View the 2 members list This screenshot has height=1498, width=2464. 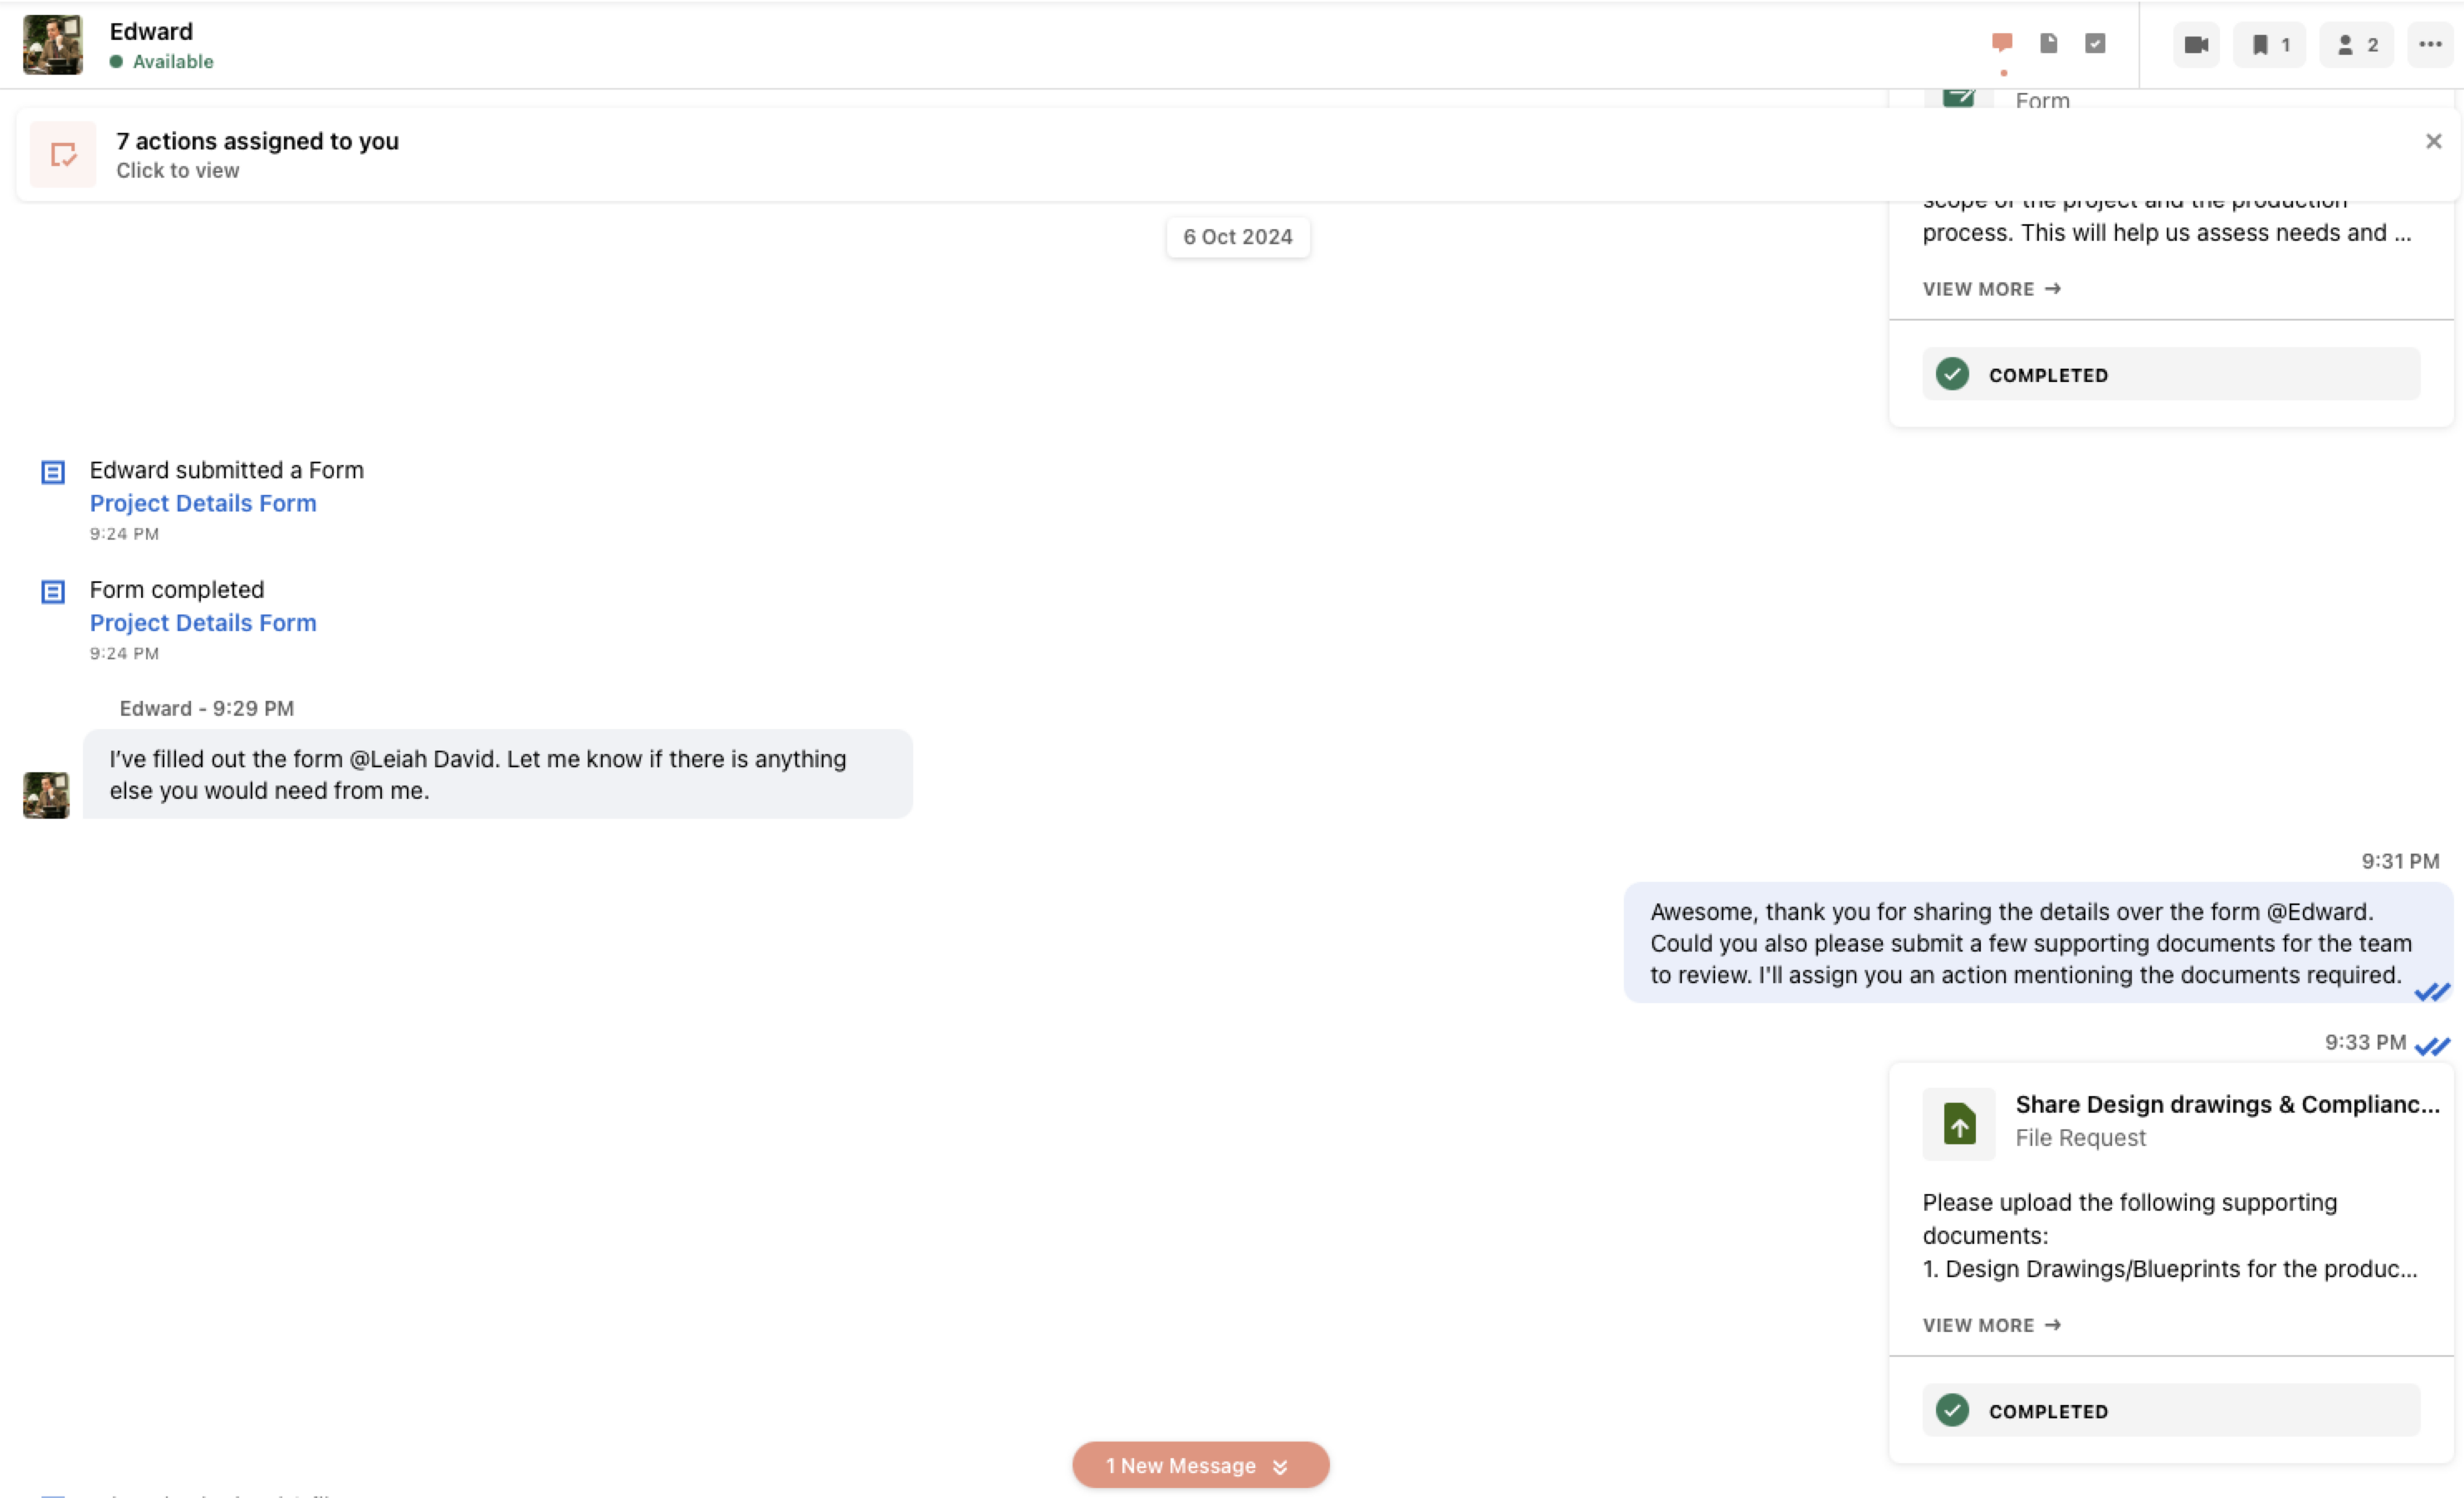coord(2356,45)
